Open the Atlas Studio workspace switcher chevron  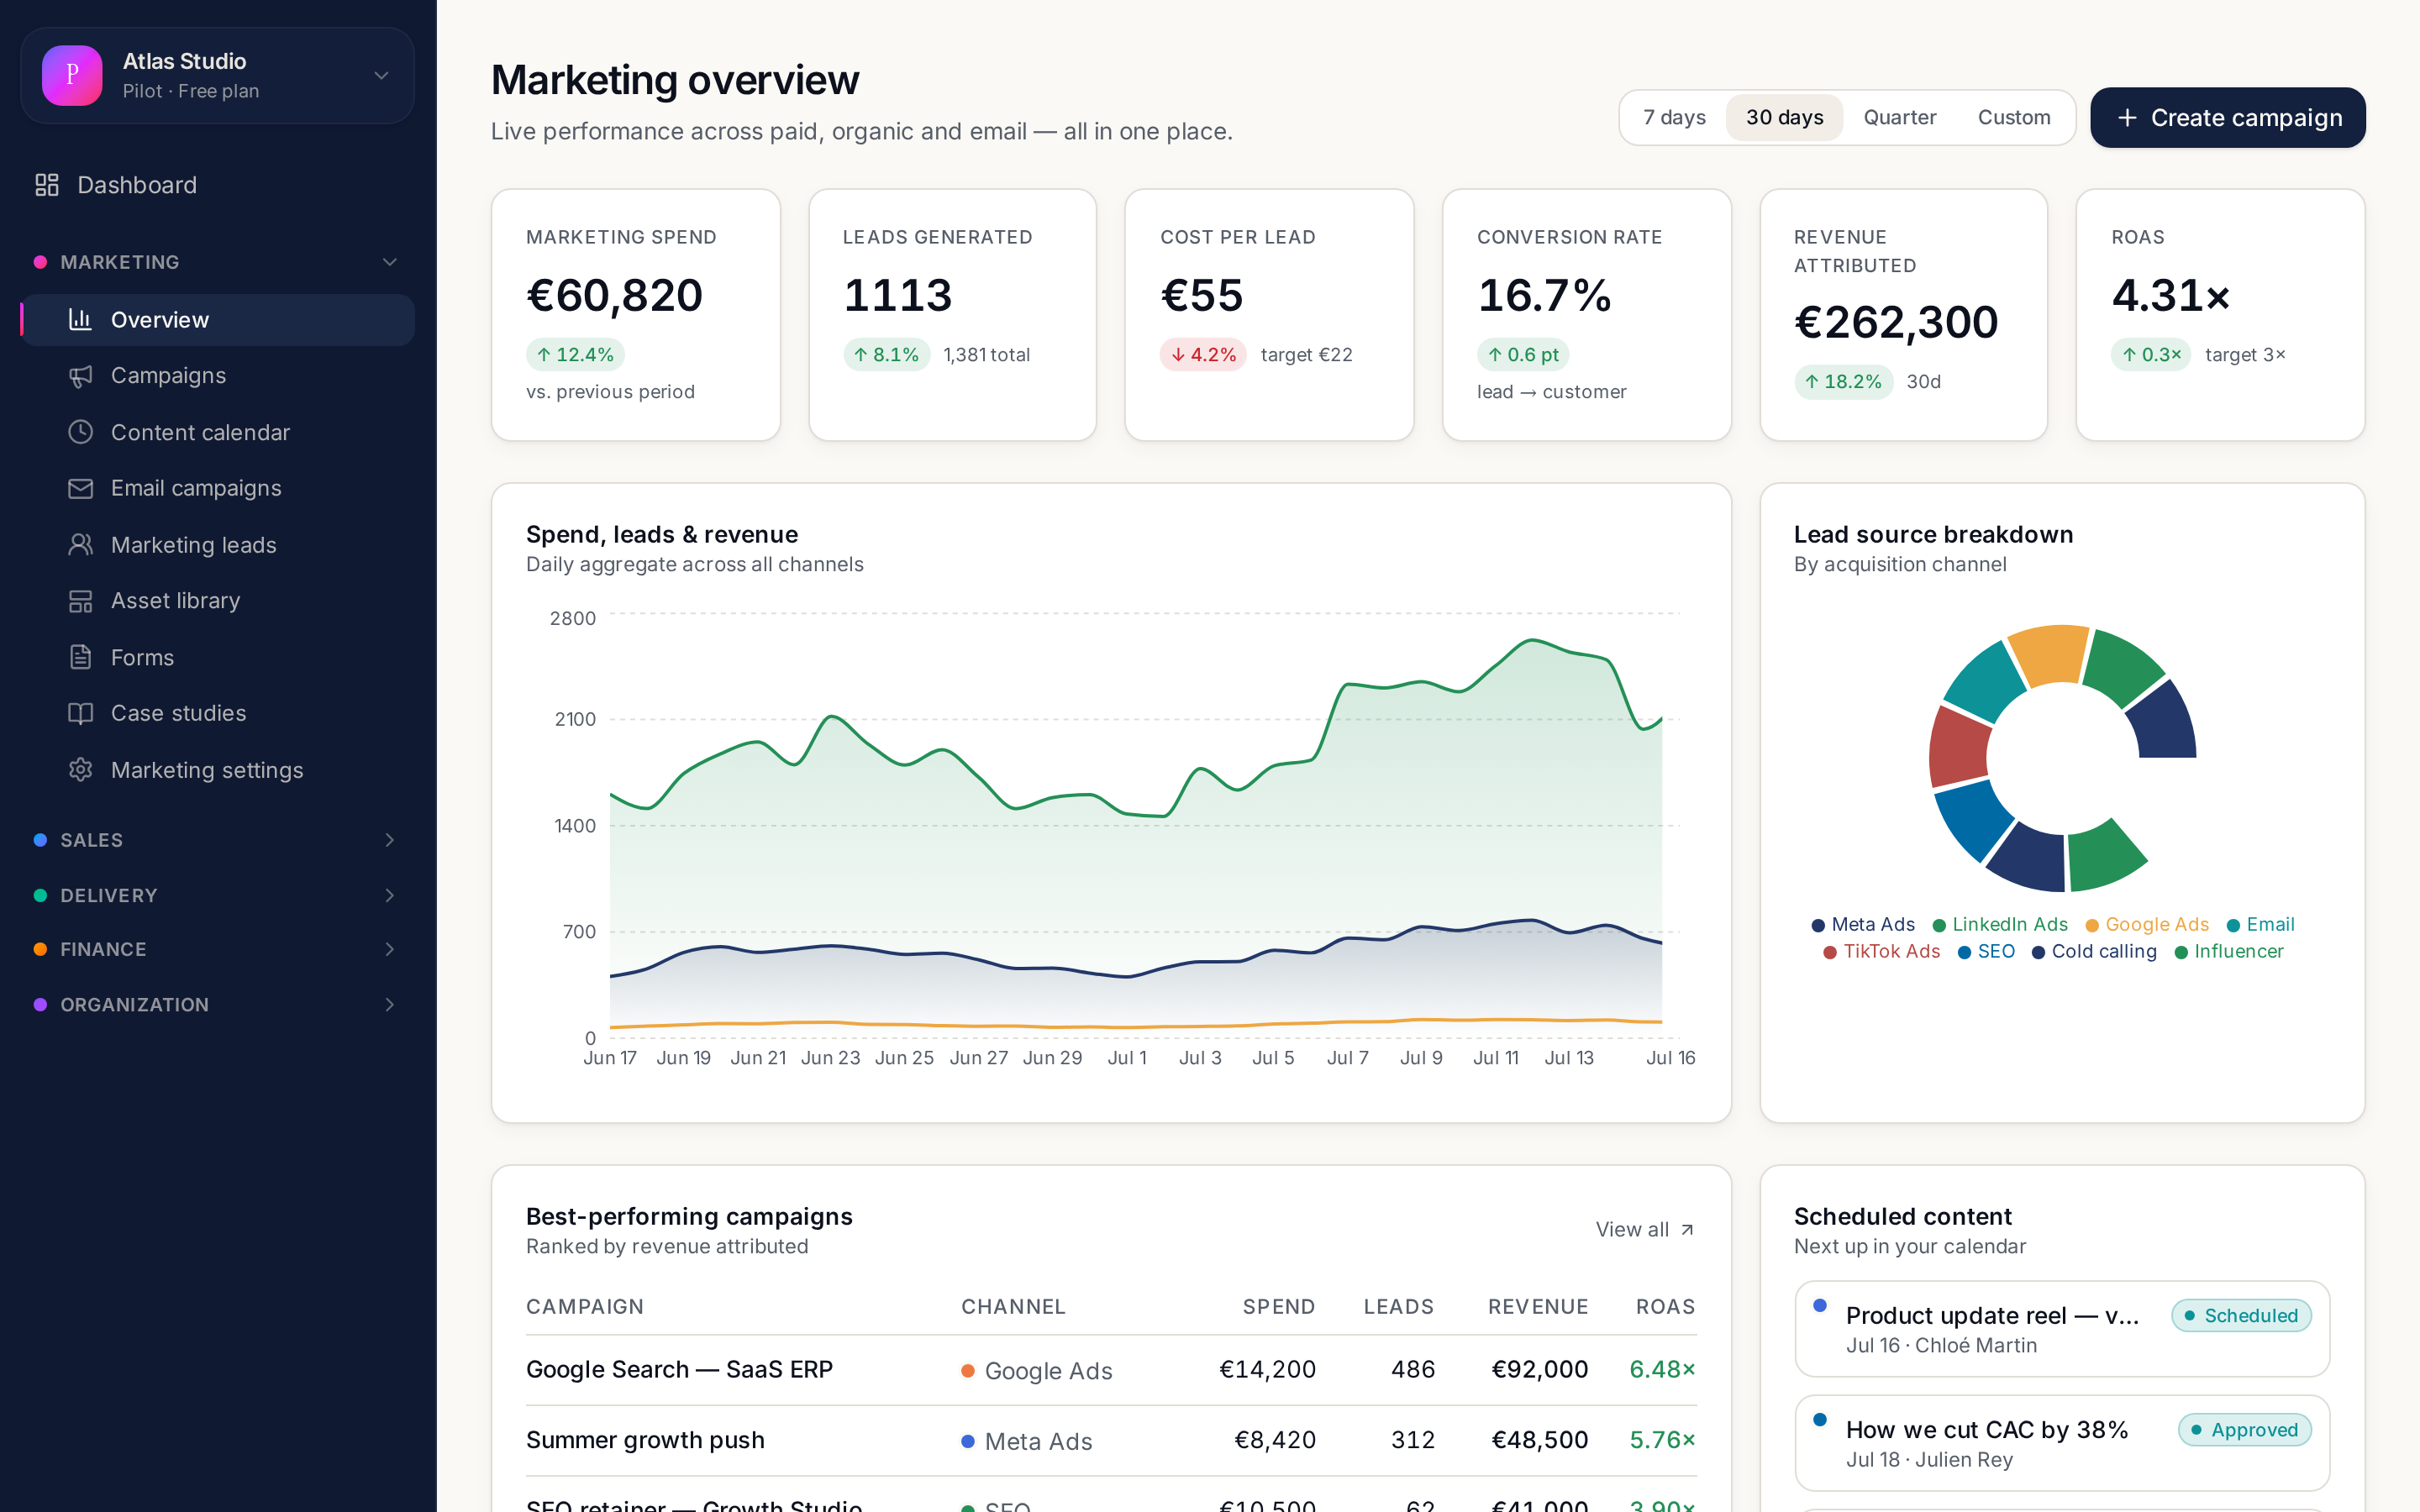381,75
